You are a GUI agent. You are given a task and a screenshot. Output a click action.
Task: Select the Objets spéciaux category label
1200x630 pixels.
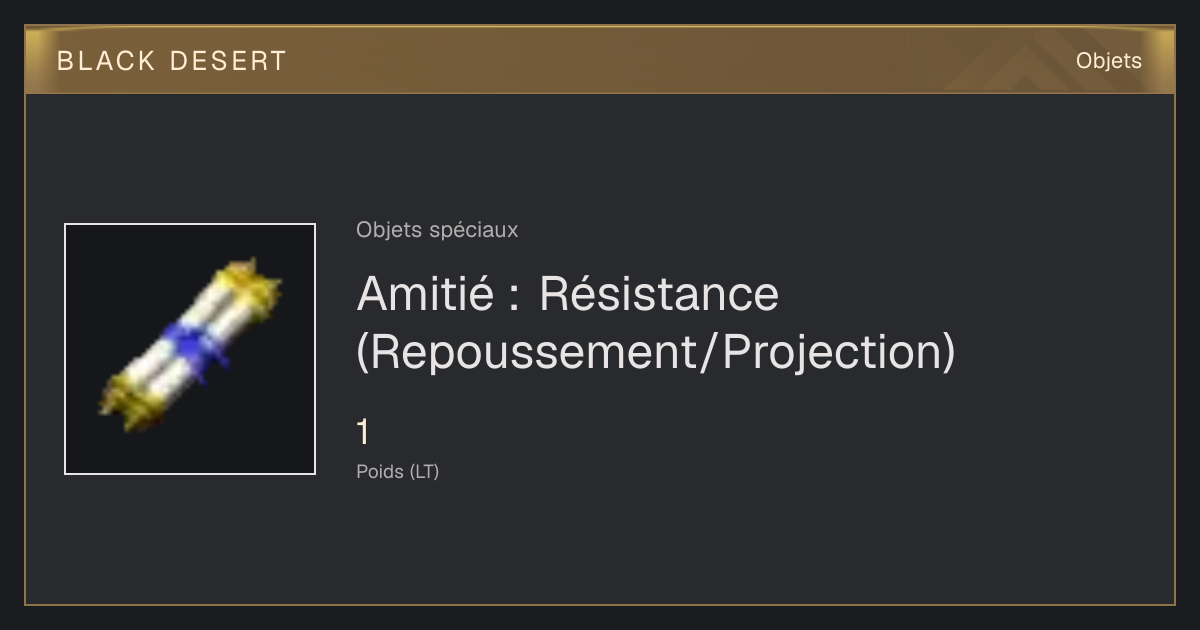coord(437,230)
